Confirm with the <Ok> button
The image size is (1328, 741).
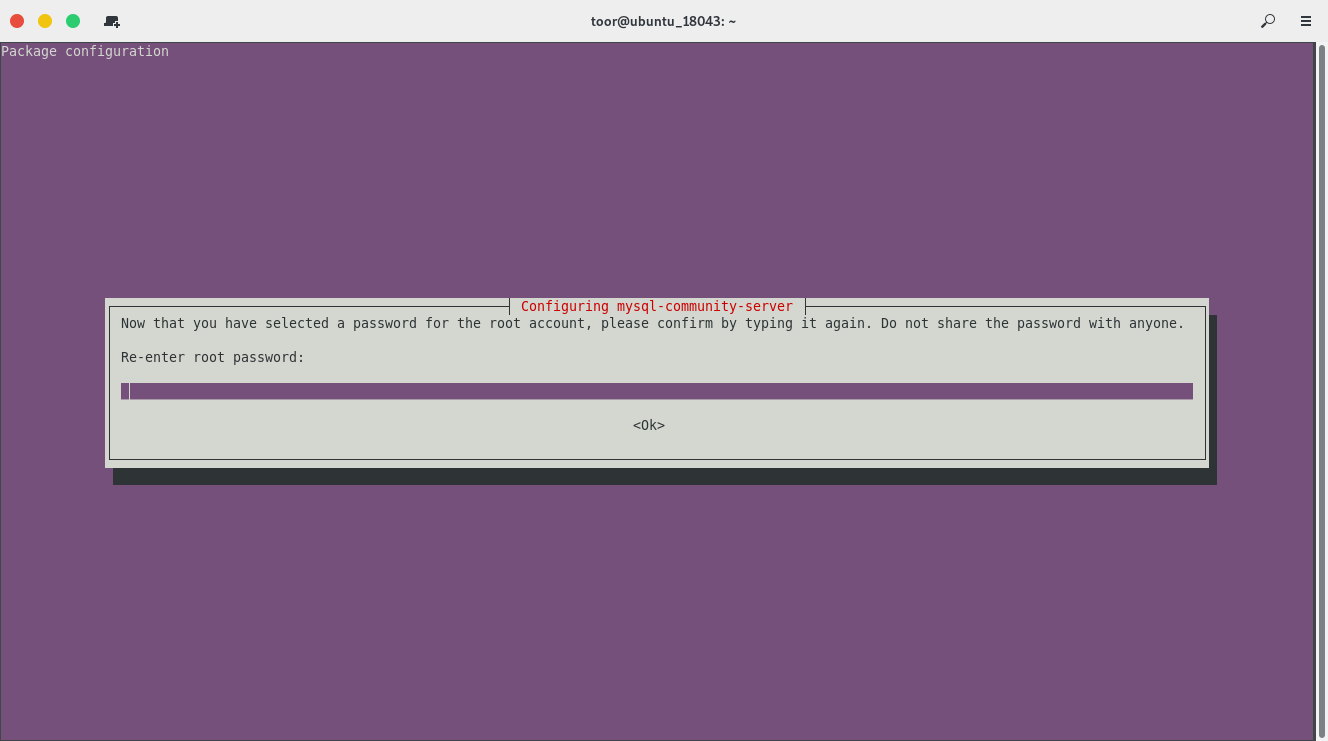tap(649, 425)
